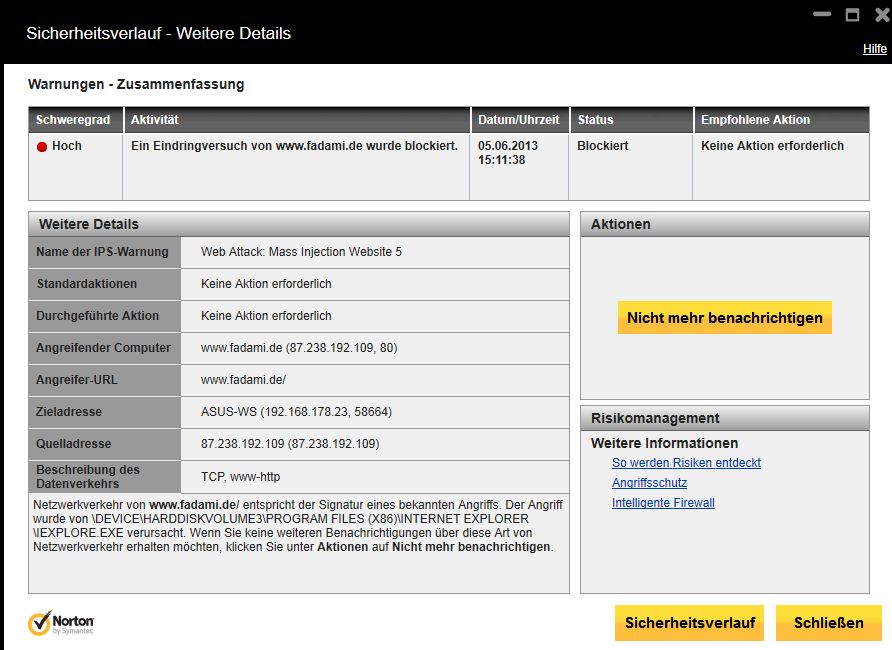This screenshot has width=892, height=650.
Task: Click the Norton checkmark logo icon
Action: [39, 623]
